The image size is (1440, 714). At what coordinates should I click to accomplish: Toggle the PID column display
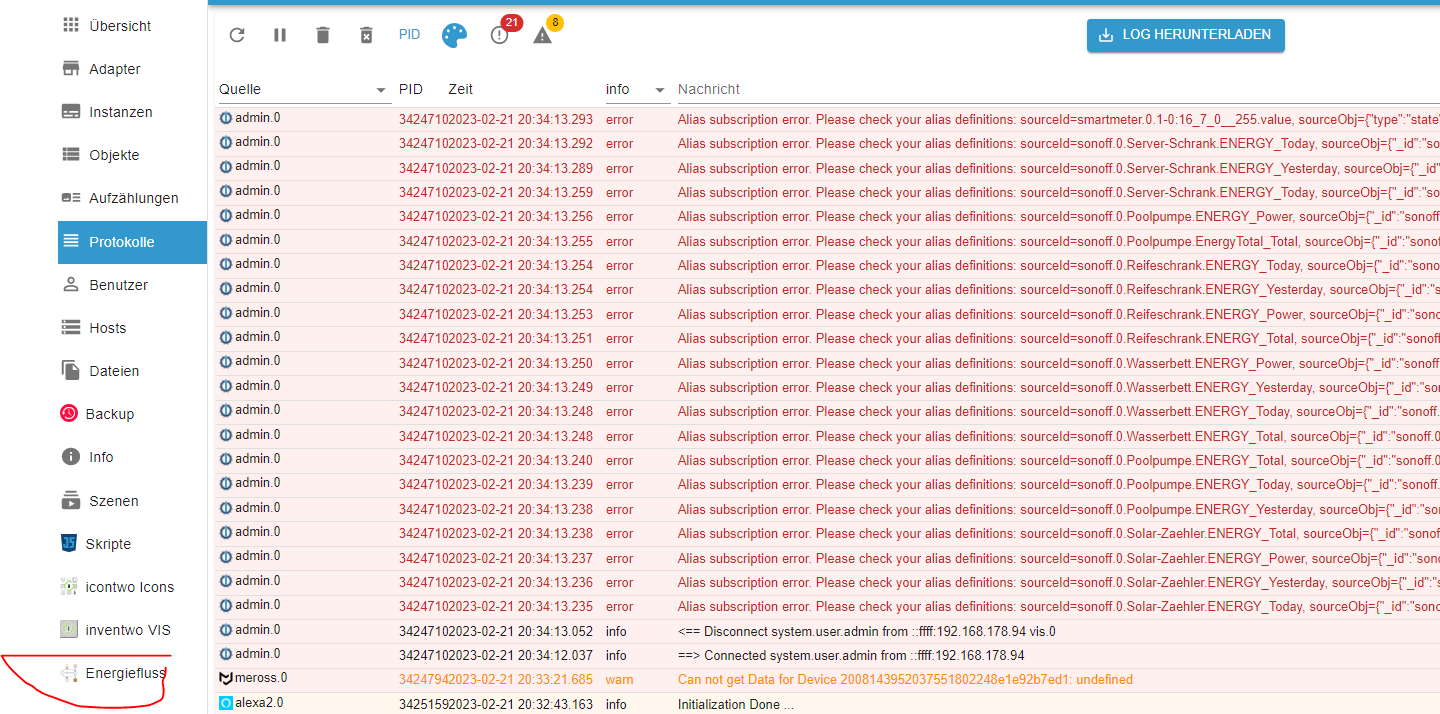(x=410, y=35)
